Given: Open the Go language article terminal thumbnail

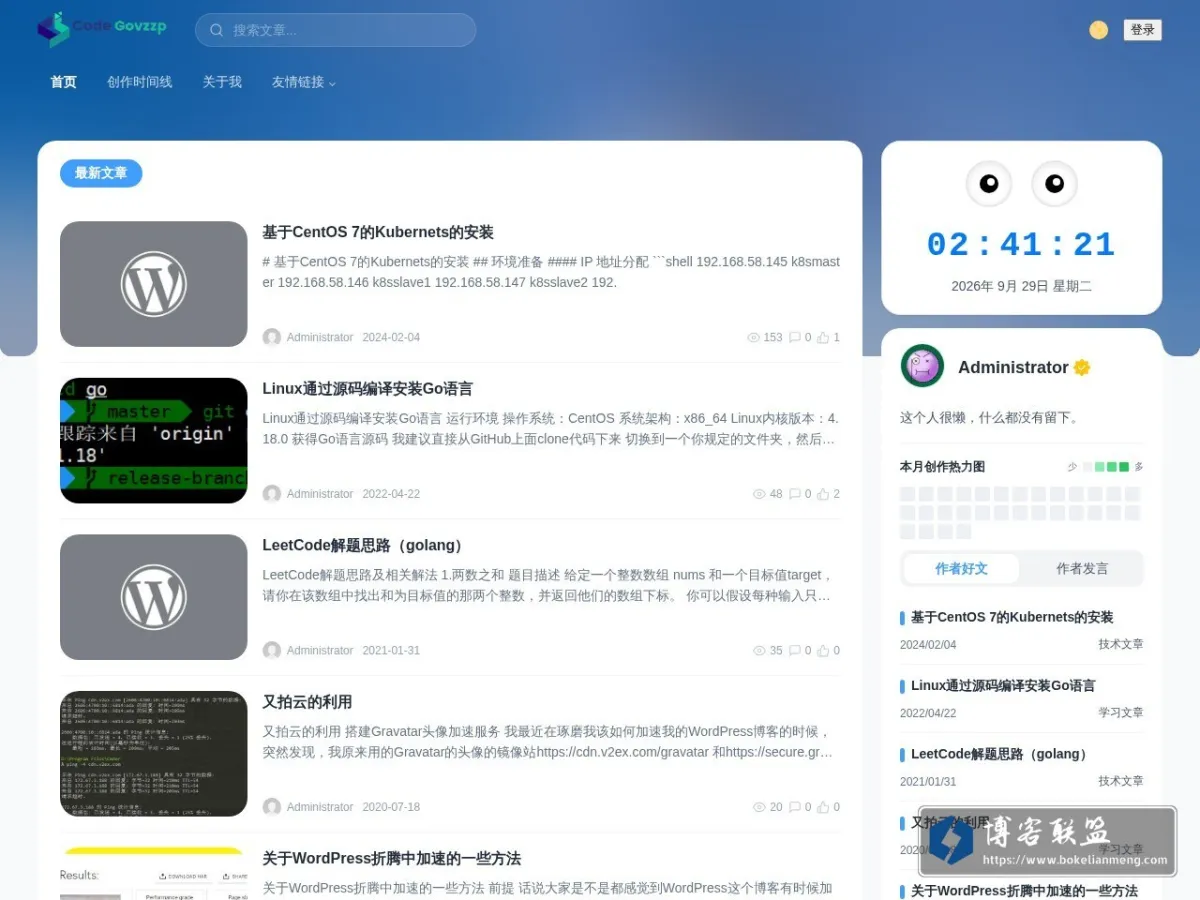Looking at the screenshot, I should [x=153, y=440].
